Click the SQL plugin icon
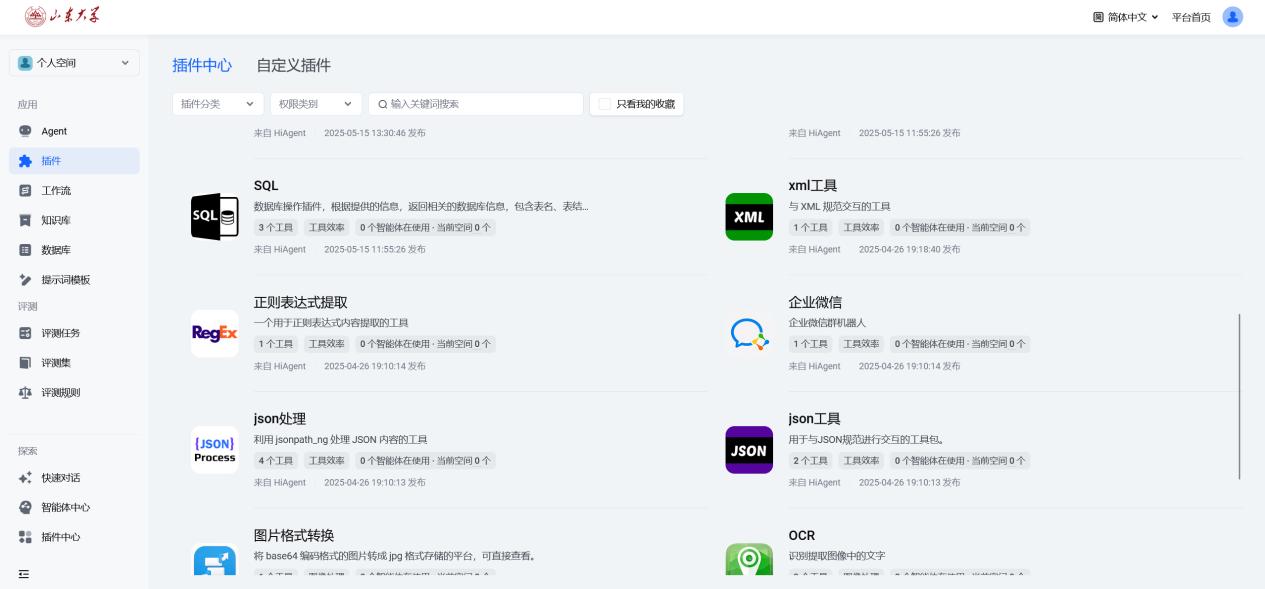Screen dimensions: 1265x589 [215, 216]
